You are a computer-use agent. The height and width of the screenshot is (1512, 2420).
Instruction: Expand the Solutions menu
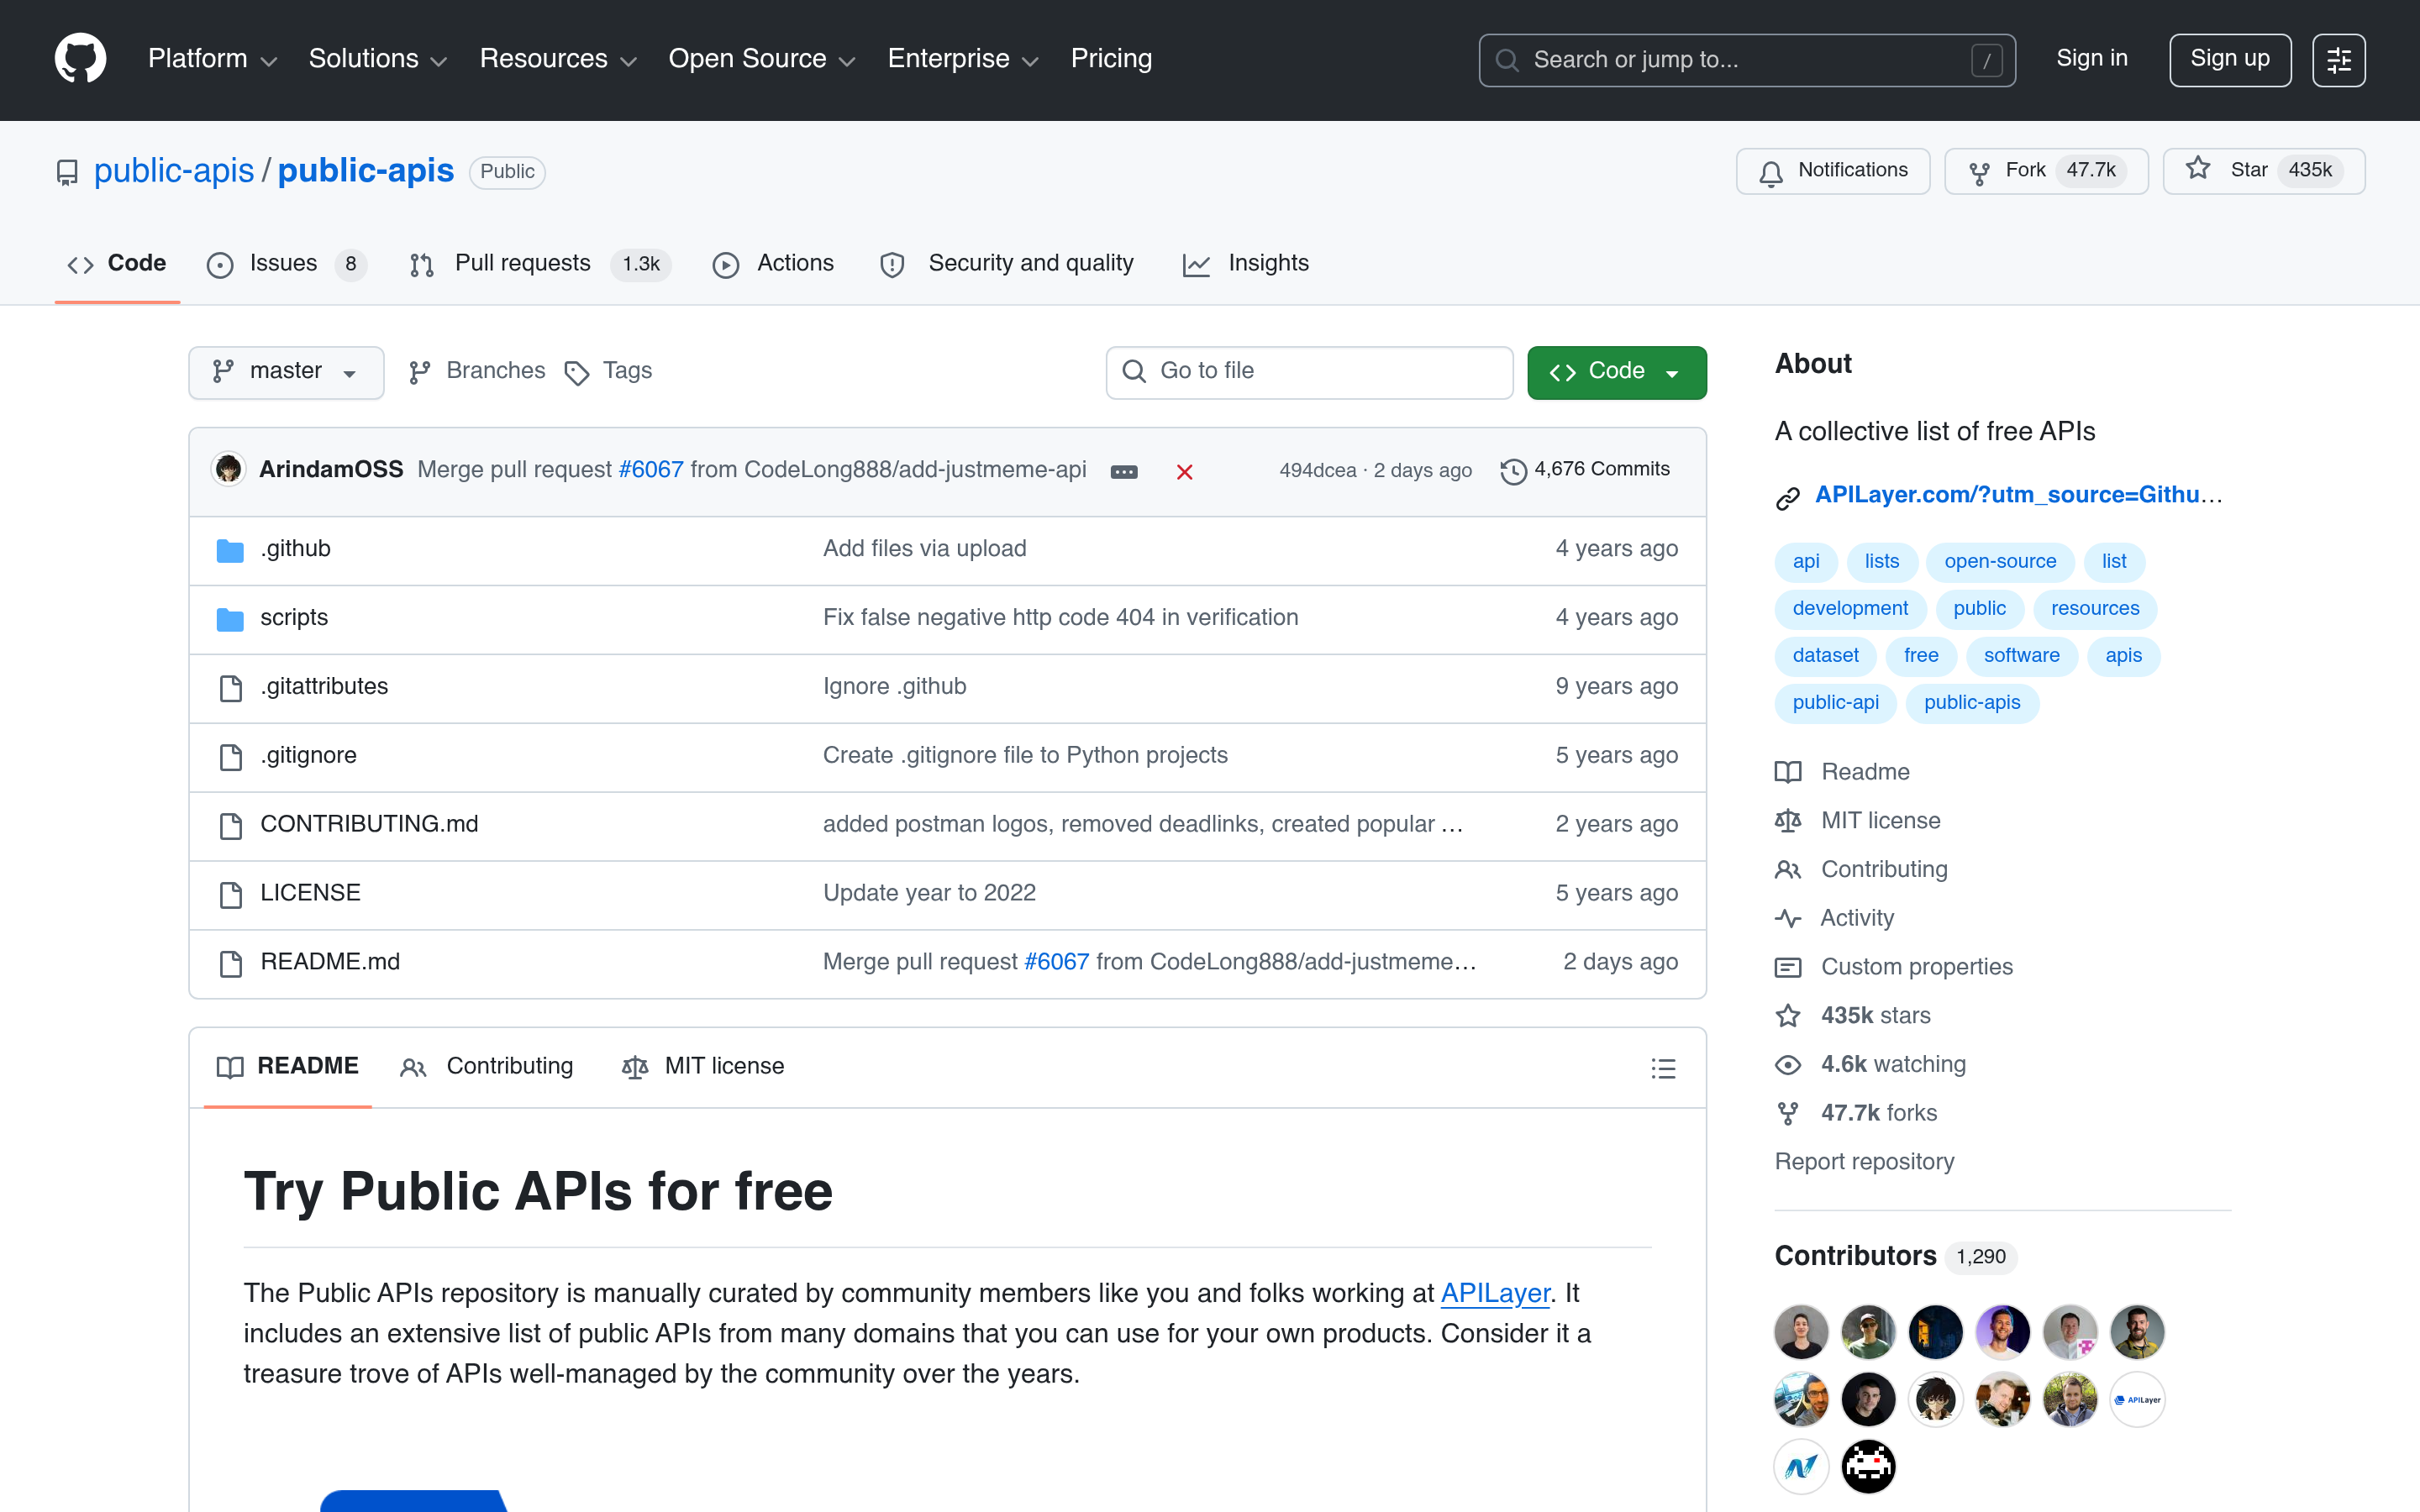click(x=377, y=59)
